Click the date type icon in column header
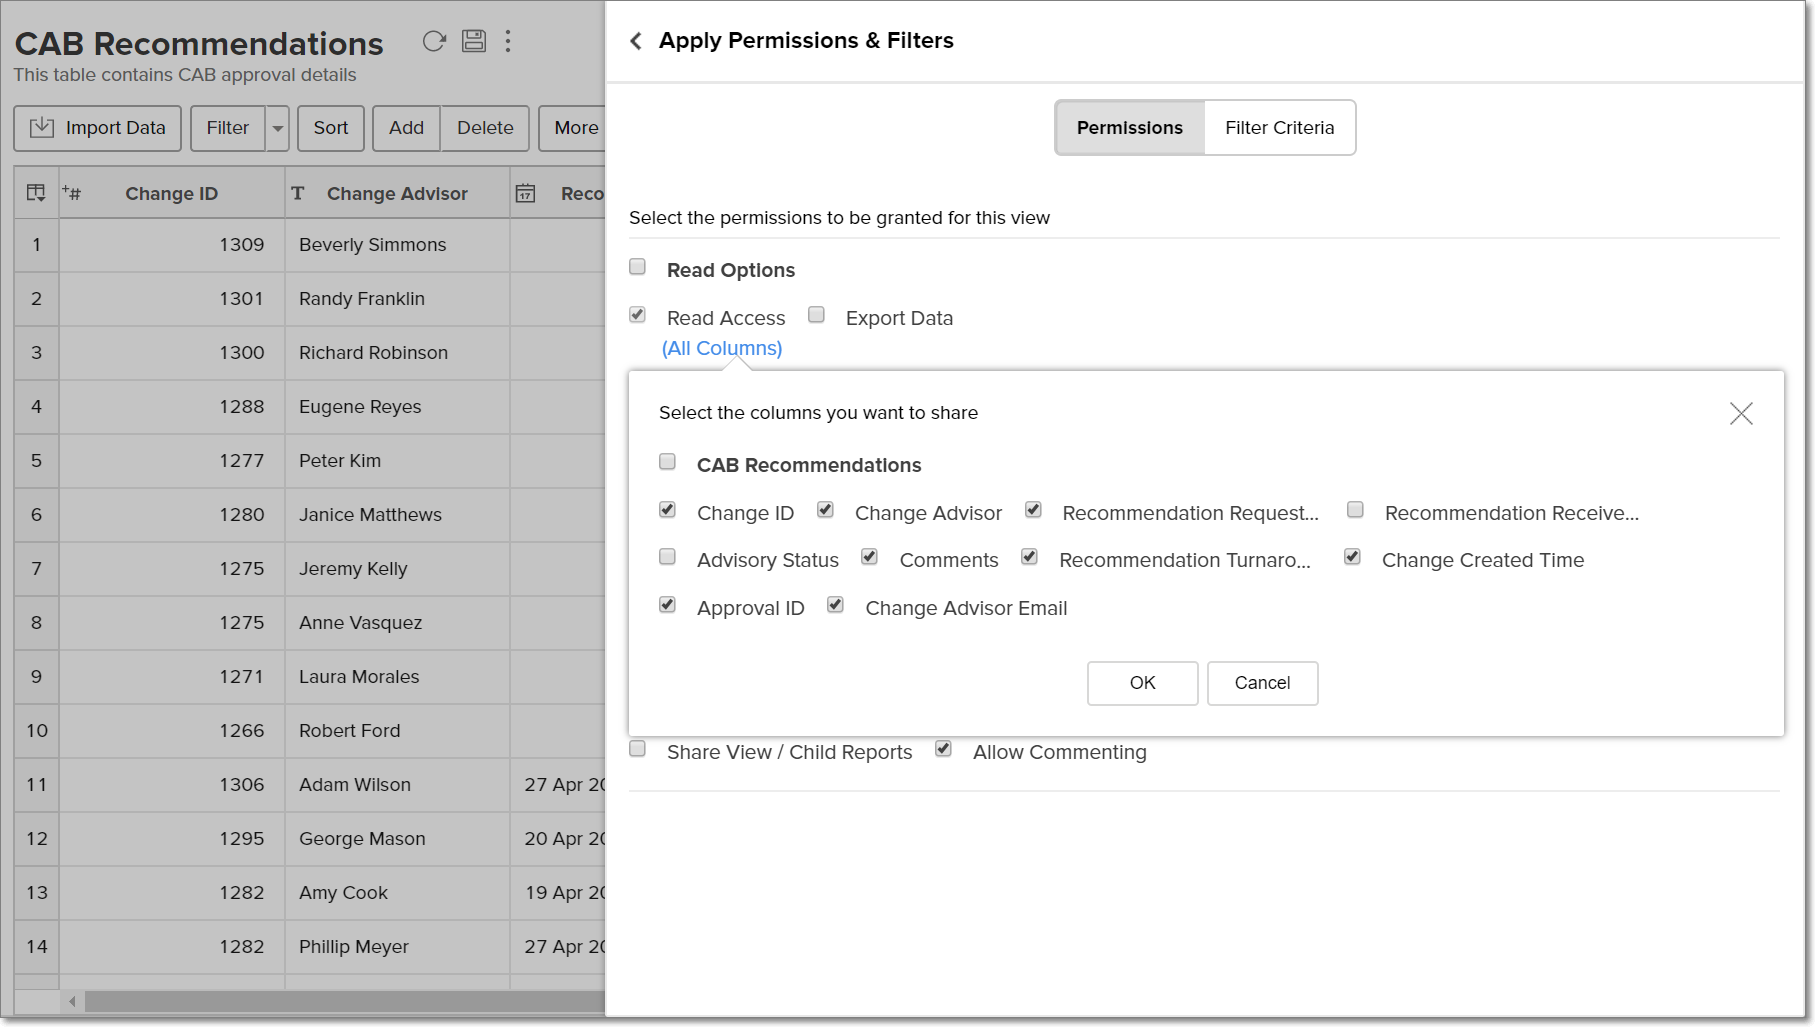Viewport: 1815px width, 1027px height. (526, 193)
